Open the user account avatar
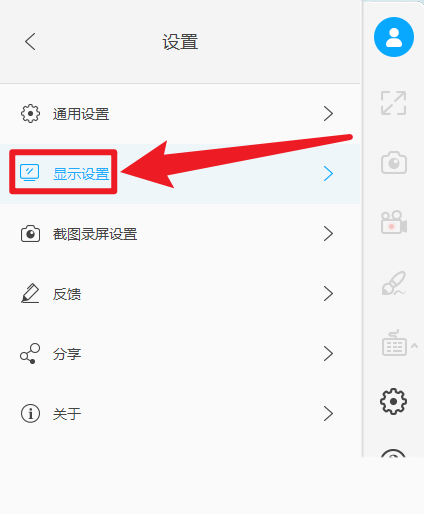This screenshot has width=424, height=514. (394, 37)
